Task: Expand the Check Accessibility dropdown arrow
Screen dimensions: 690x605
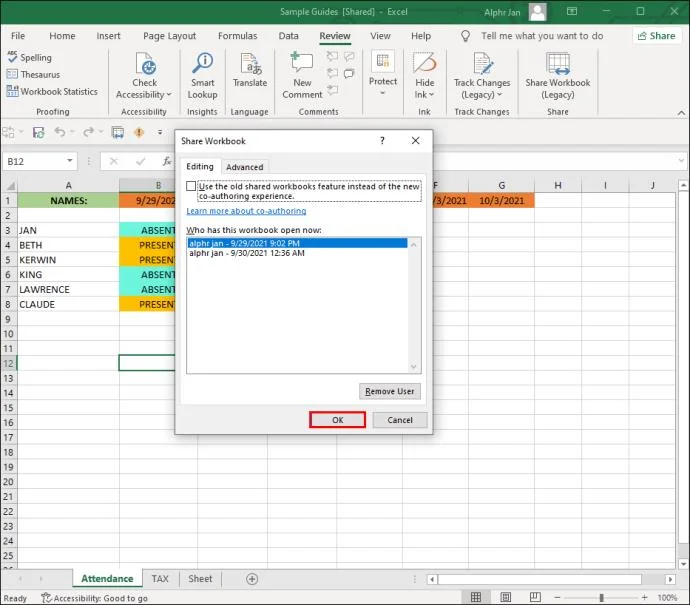Action: coord(169,95)
